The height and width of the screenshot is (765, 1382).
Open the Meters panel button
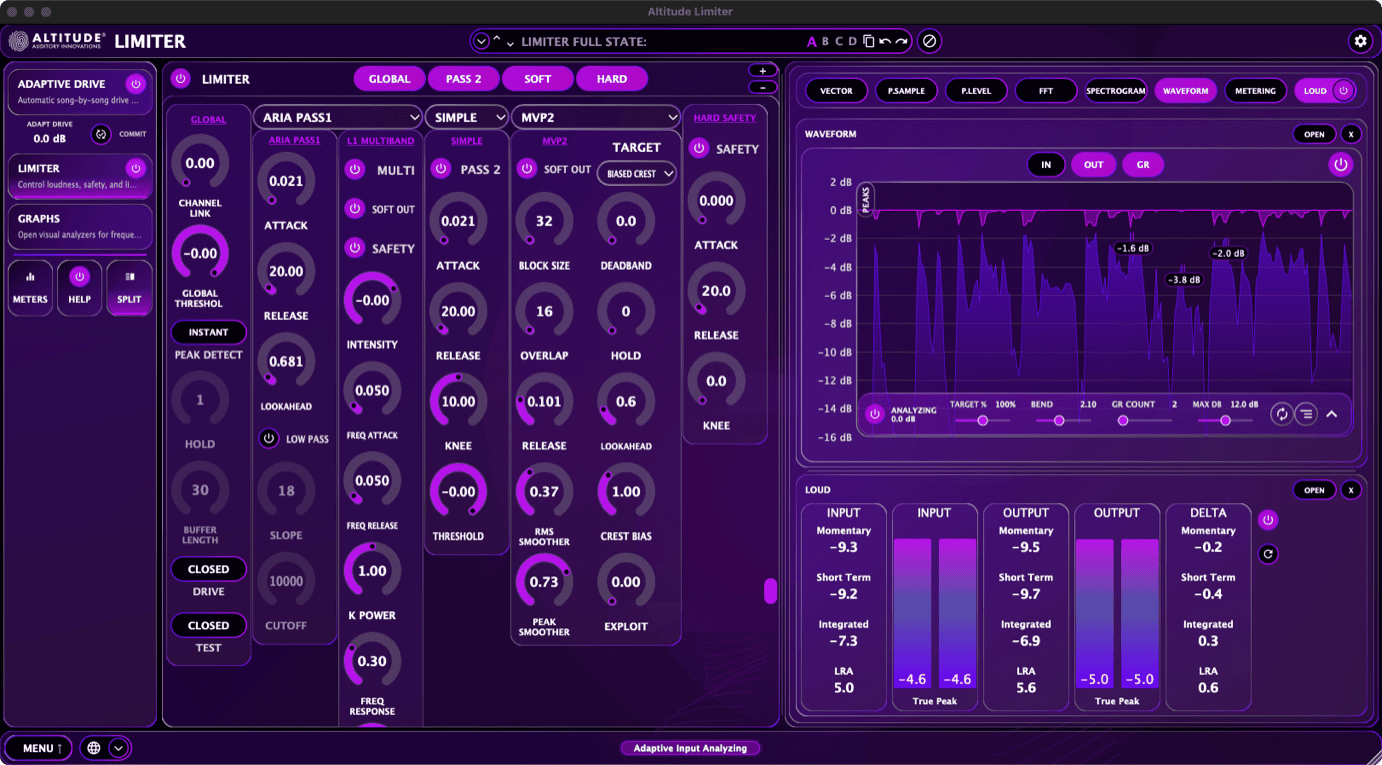30,288
